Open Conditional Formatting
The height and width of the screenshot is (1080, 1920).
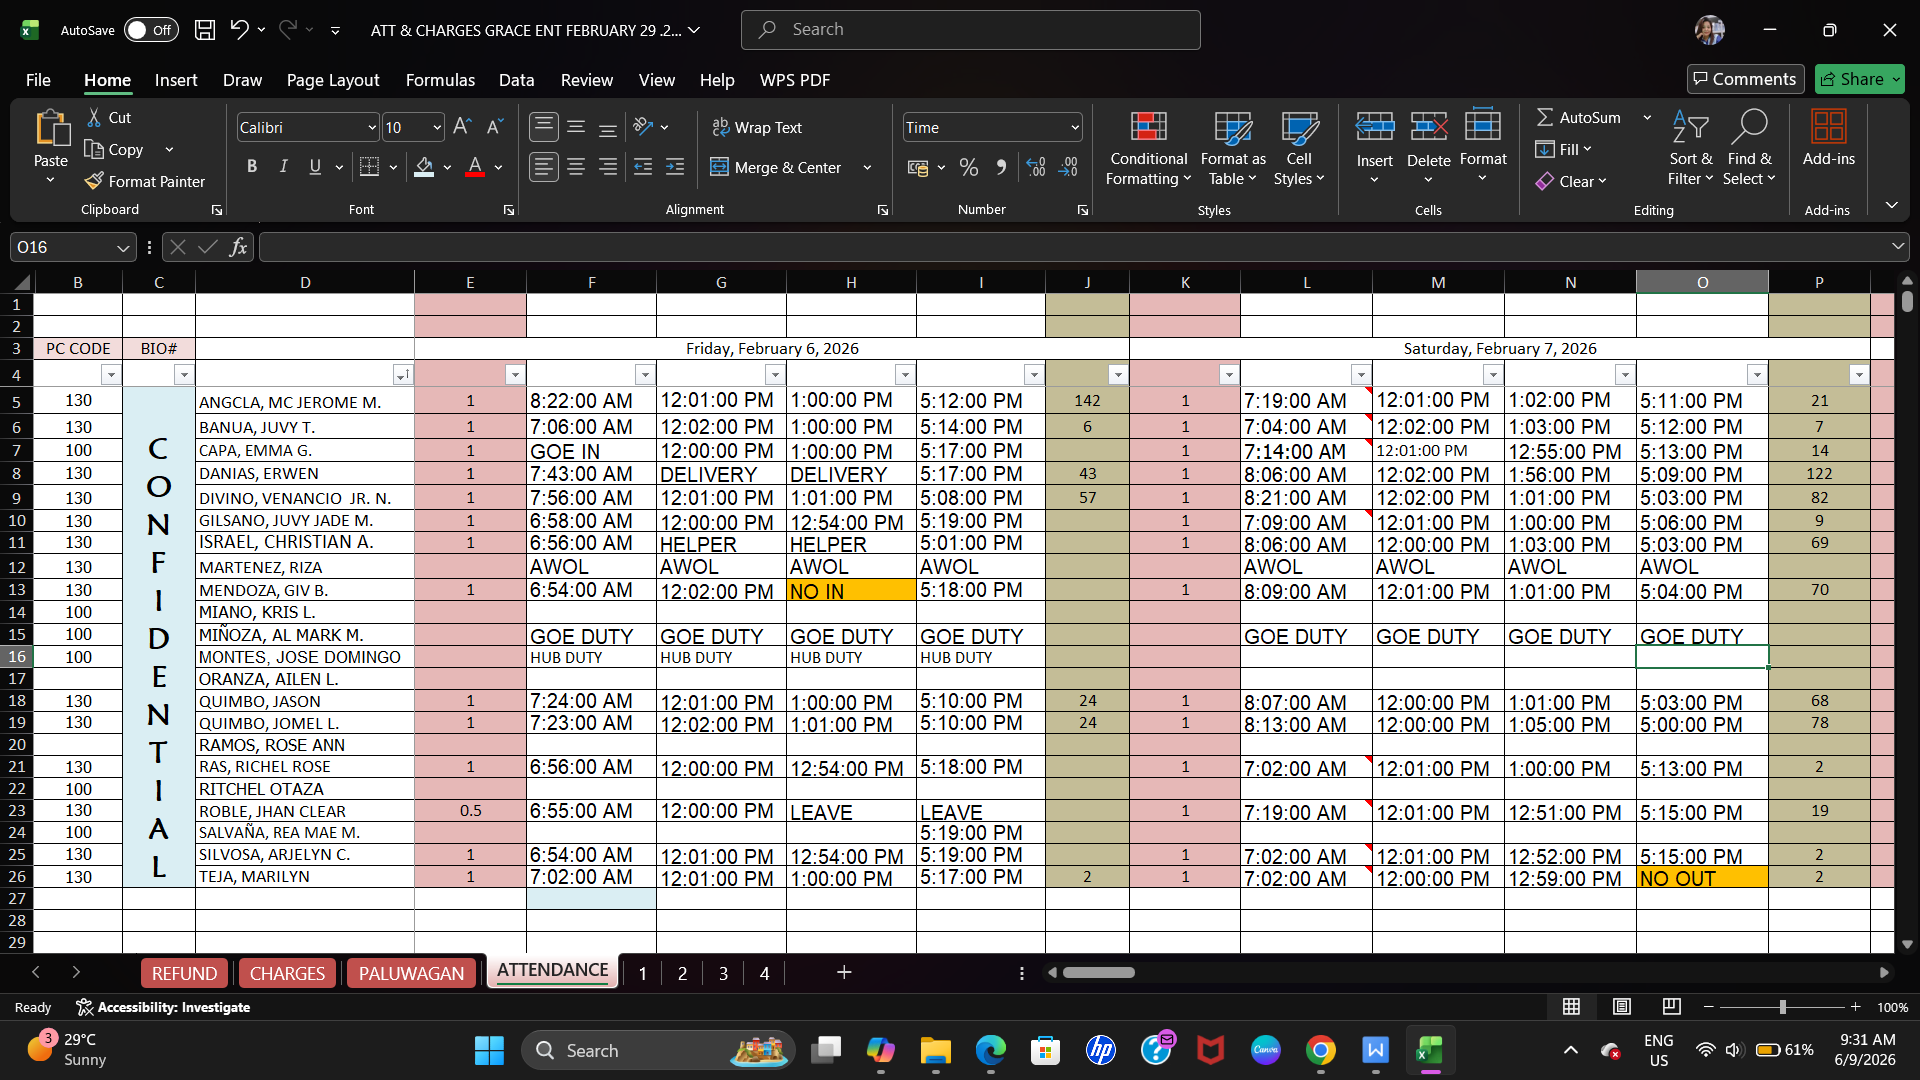[1149, 149]
